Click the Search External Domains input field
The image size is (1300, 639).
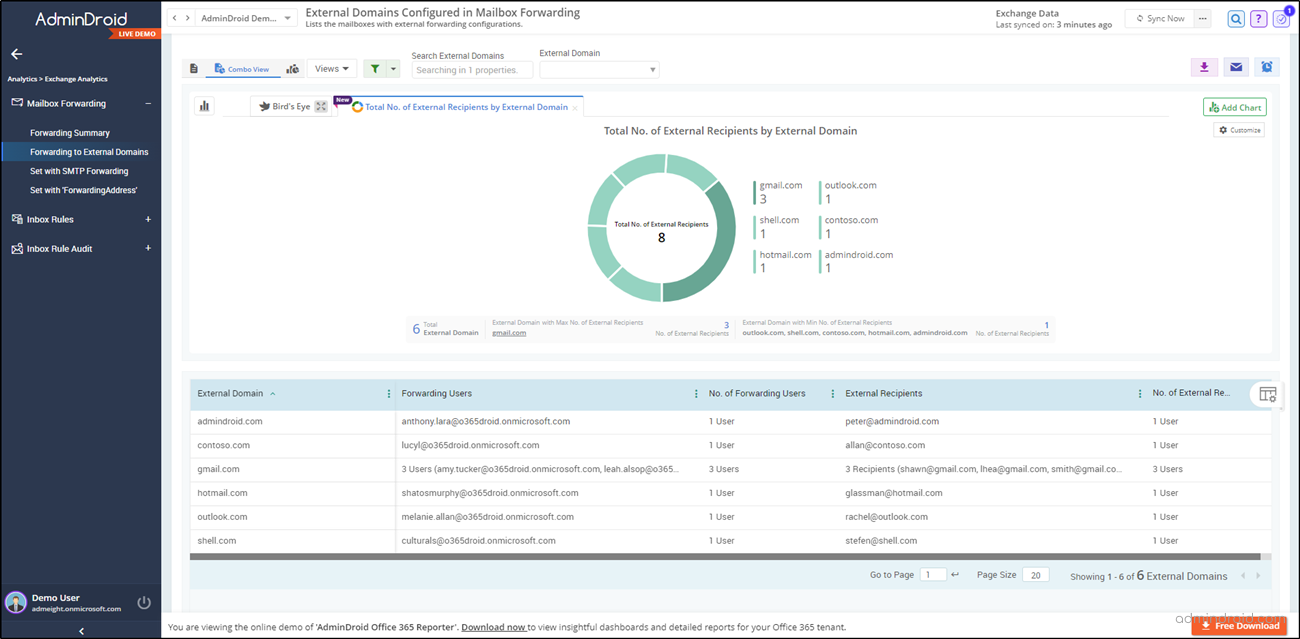click(x=472, y=70)
